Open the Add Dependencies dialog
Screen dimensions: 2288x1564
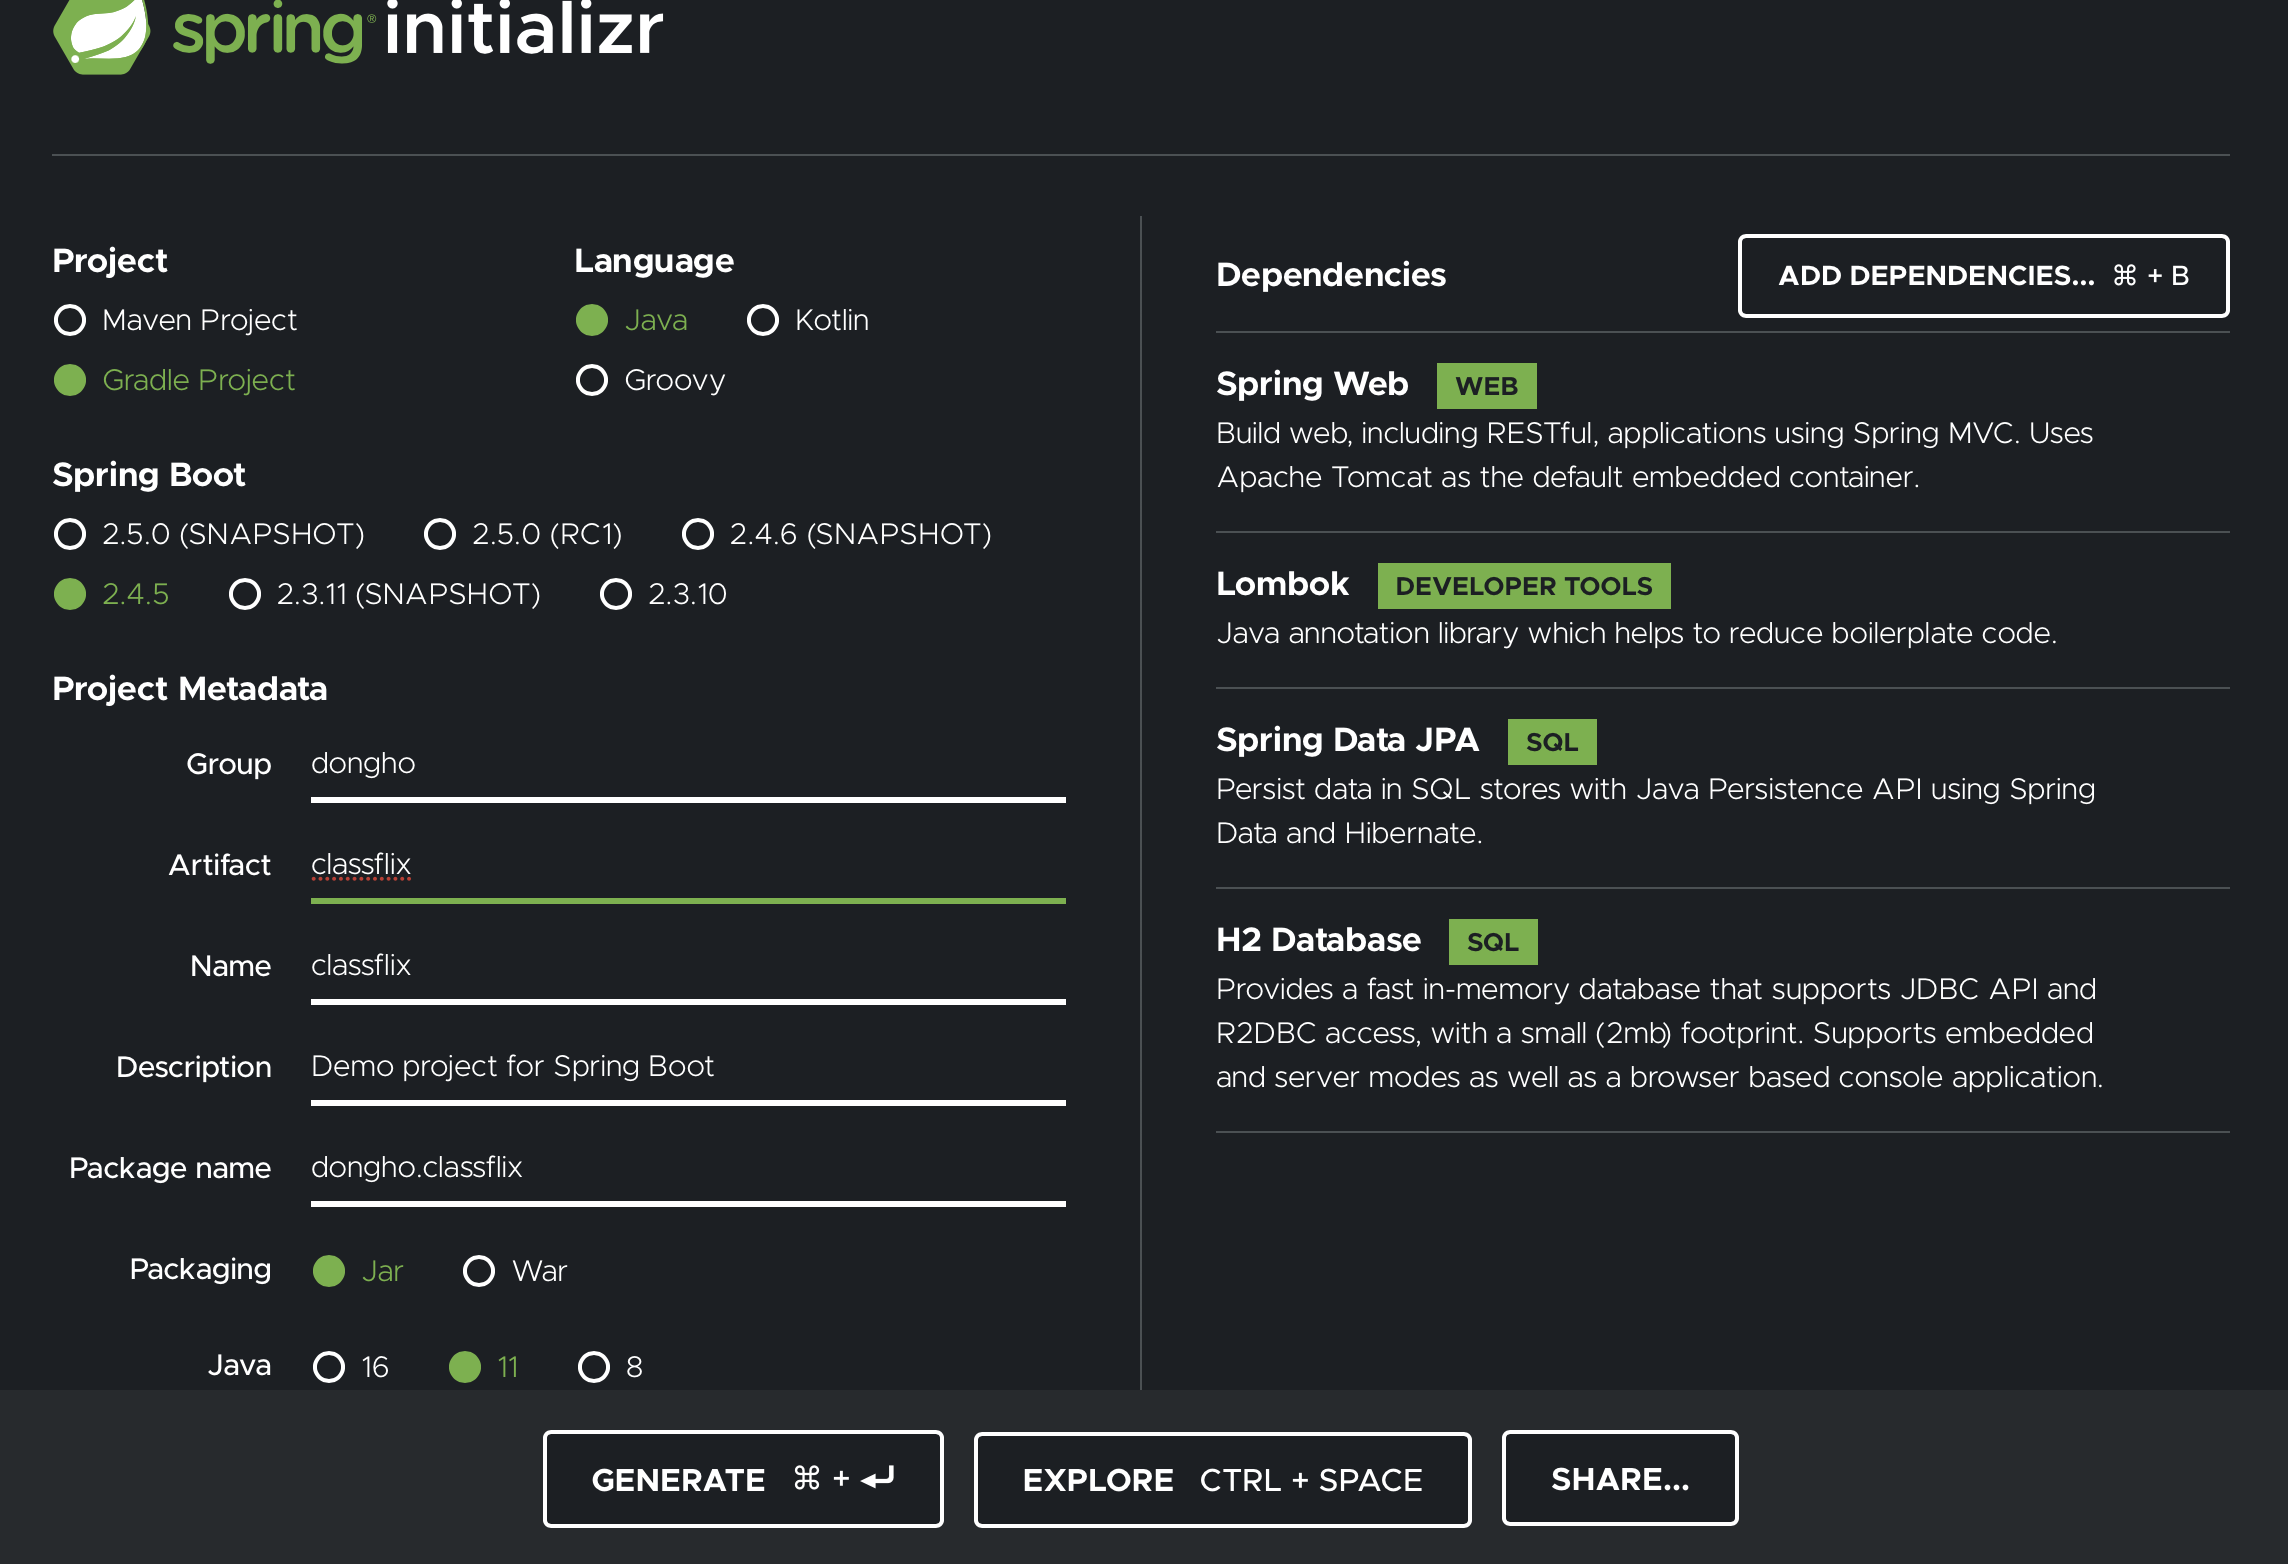1982,276
